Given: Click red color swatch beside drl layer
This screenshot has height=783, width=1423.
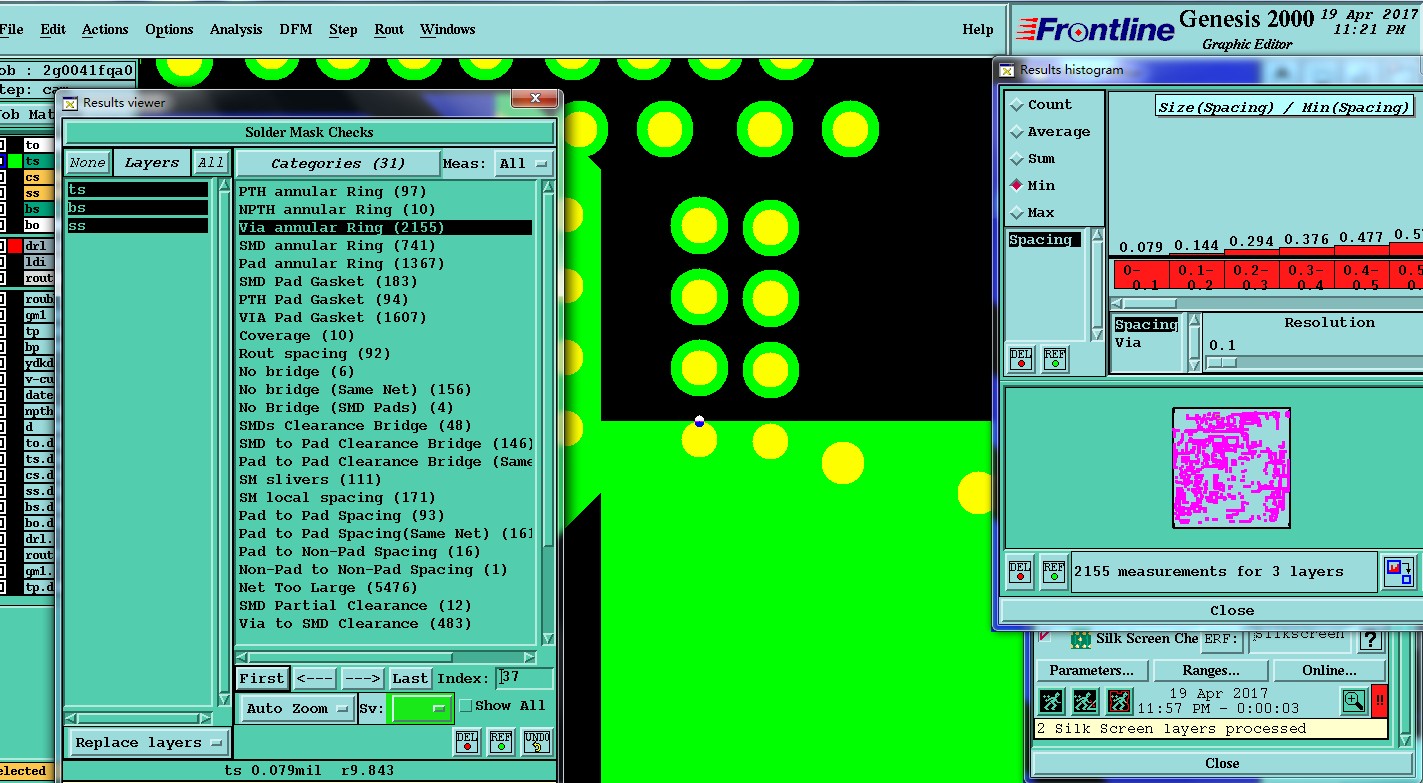Looking at the screenshot, I should tap(15, 246).
